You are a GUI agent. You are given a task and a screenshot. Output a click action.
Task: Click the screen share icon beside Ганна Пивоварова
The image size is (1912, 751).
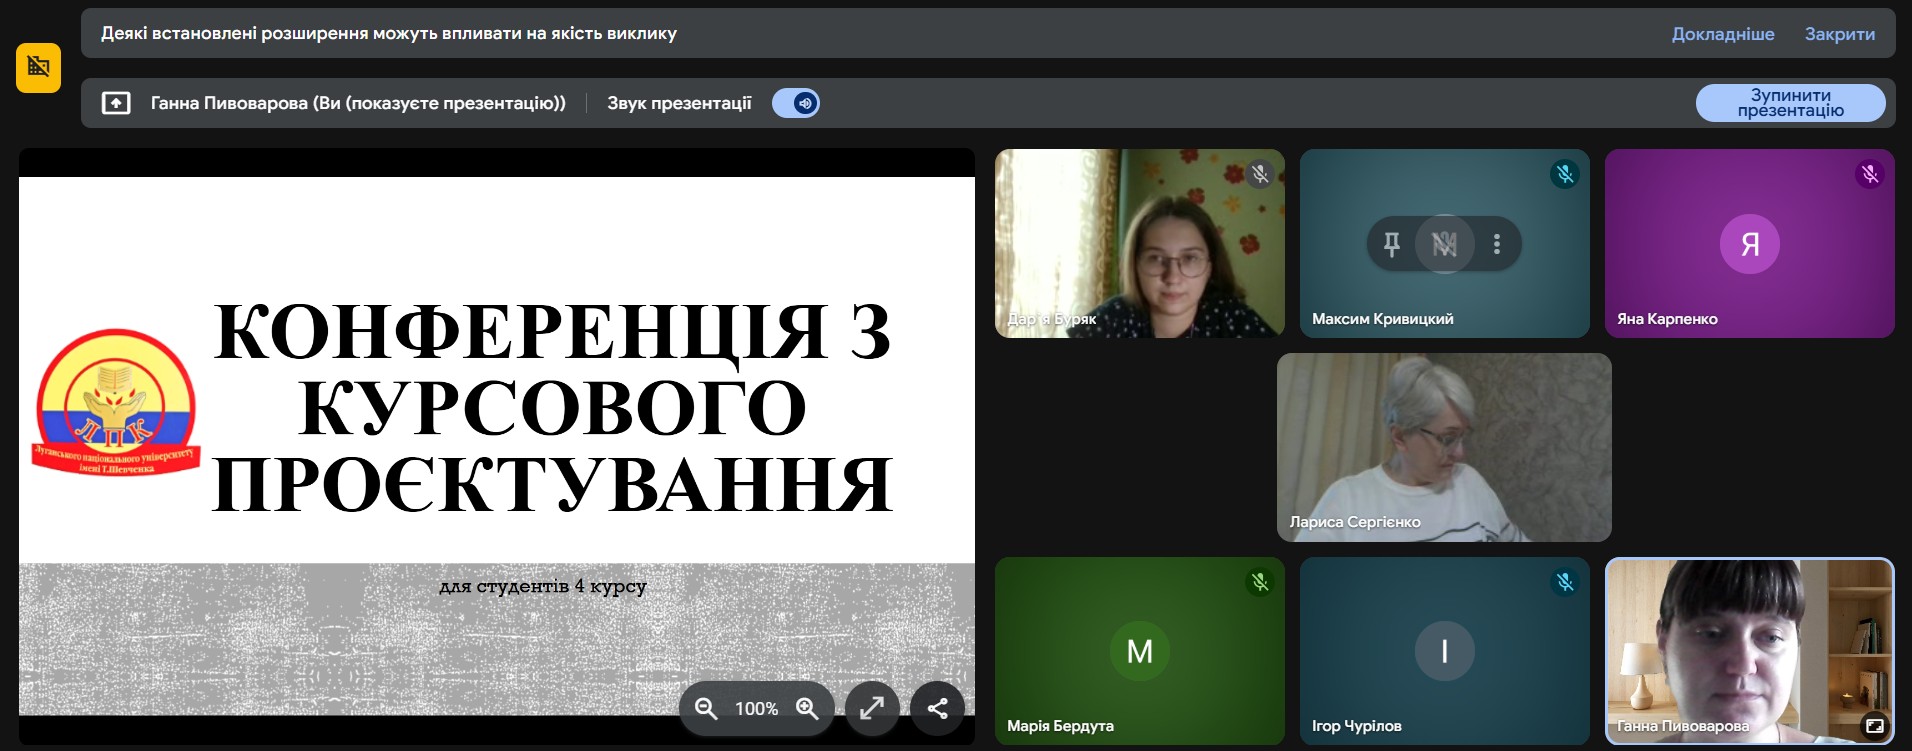click(116, 103)
